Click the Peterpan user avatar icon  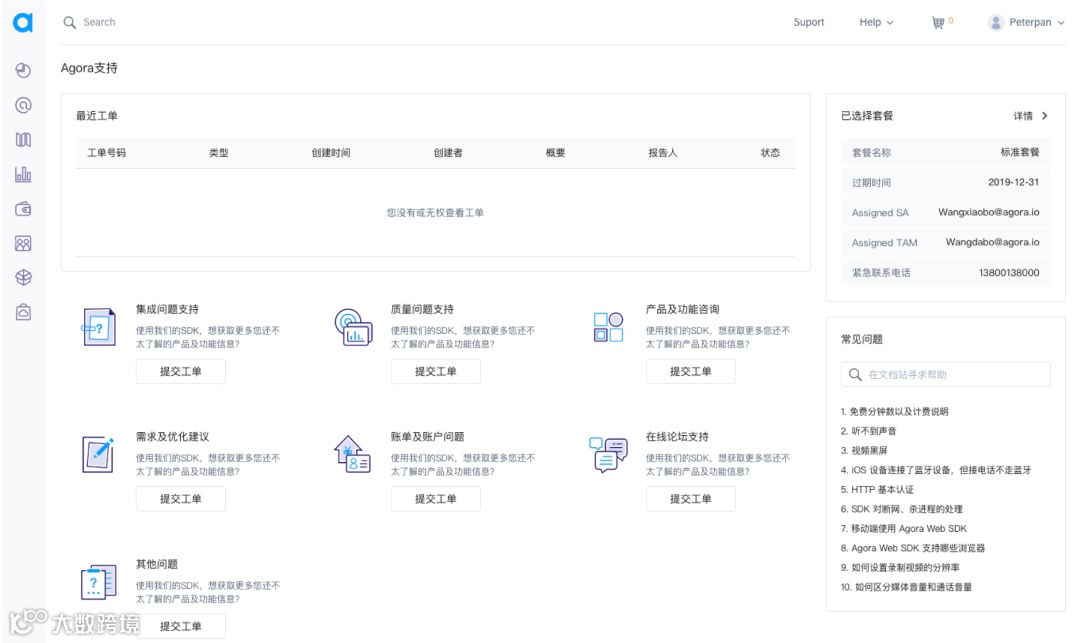(995, 23)
